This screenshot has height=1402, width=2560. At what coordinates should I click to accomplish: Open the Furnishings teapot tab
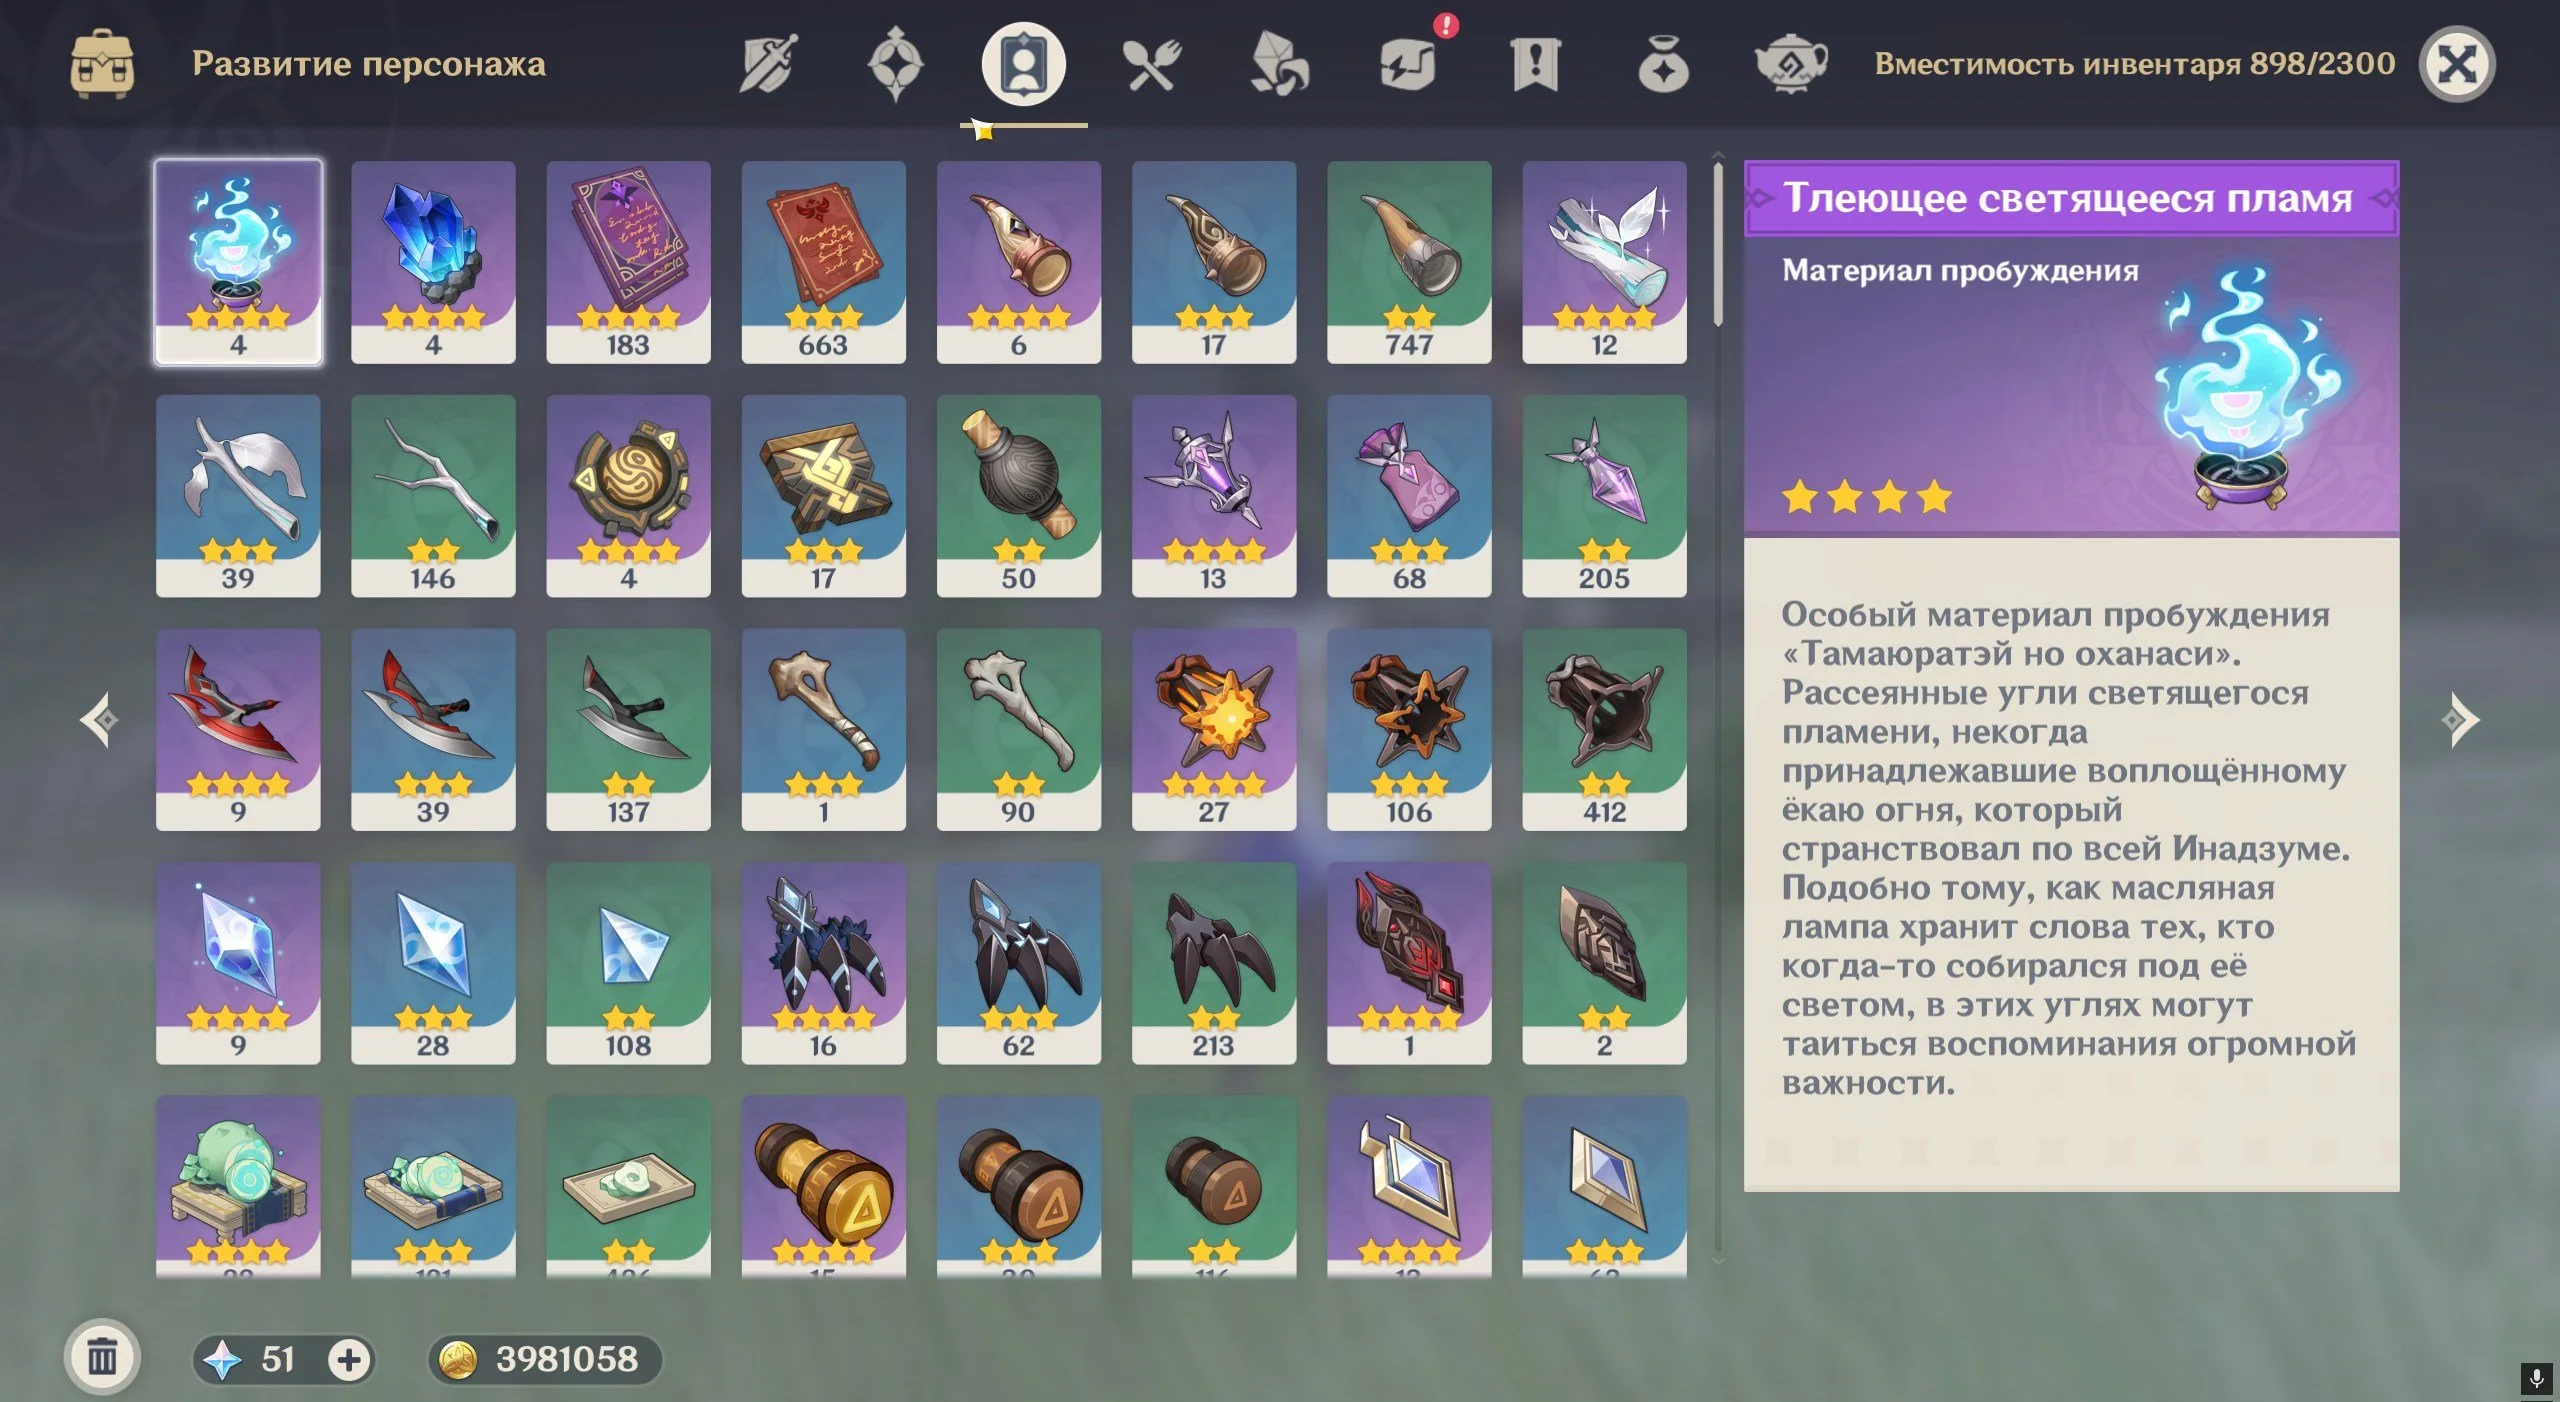(1791, 64)
